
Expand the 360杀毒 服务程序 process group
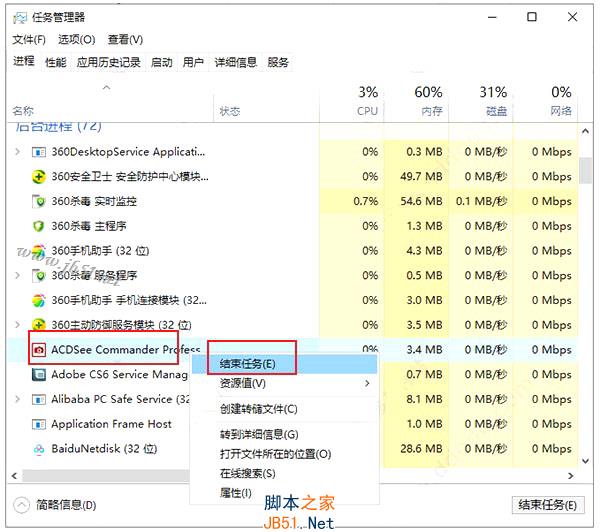pos(18,275)
